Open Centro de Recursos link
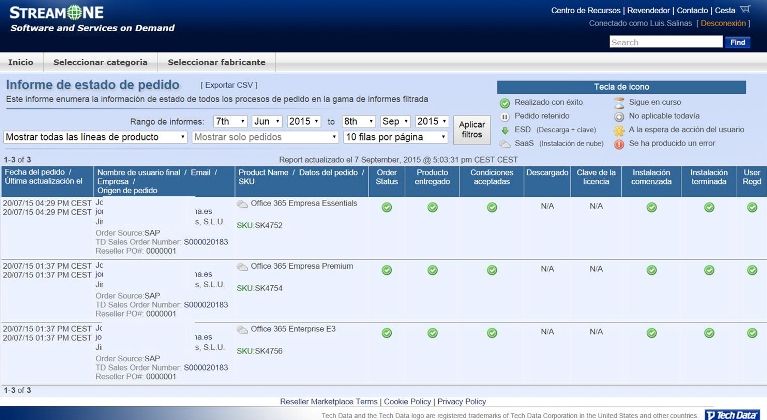This screenshot has width=767, height=420. pos(586,10)
